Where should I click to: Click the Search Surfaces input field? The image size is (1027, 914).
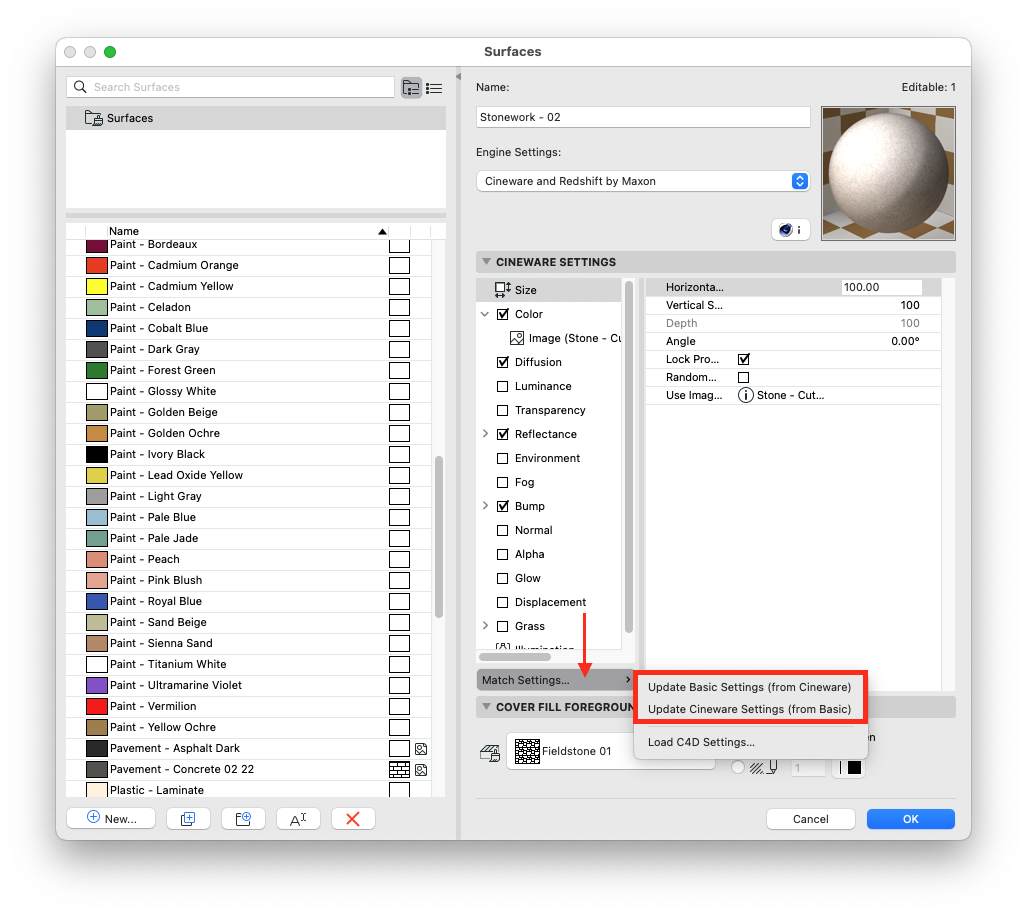tap(230, 87)
